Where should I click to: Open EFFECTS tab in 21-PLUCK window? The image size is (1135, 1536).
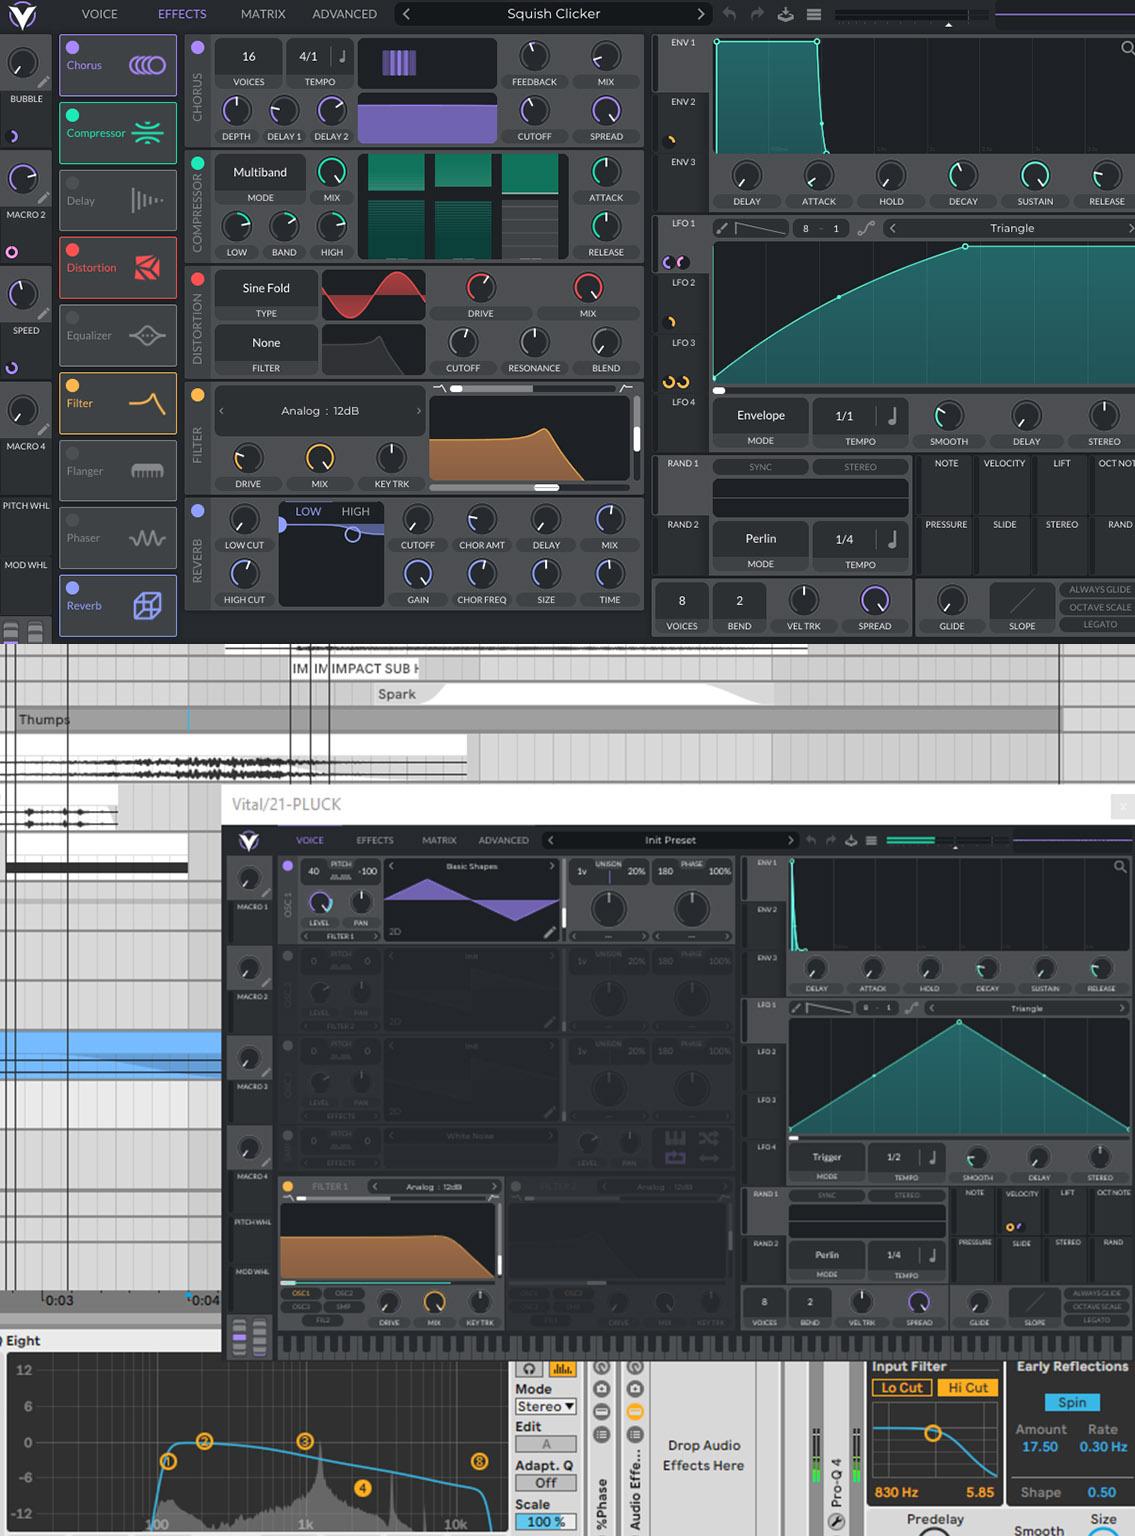(x=375, y=840)
